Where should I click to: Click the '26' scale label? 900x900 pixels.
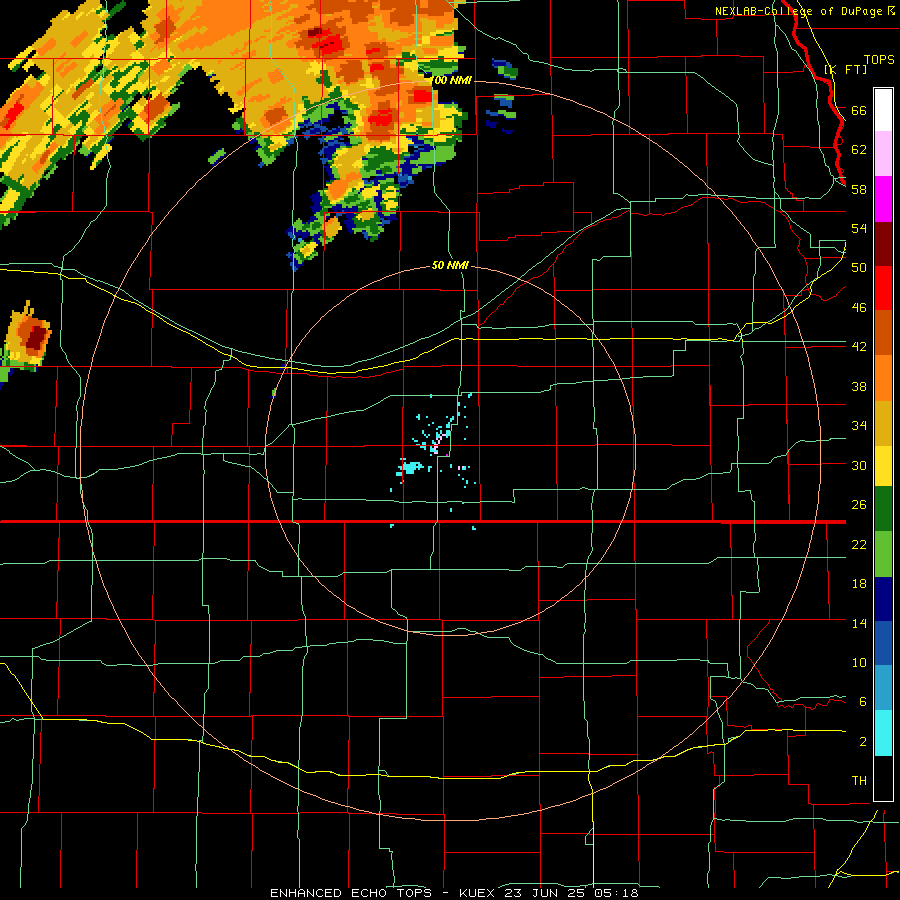pos(859,505)
